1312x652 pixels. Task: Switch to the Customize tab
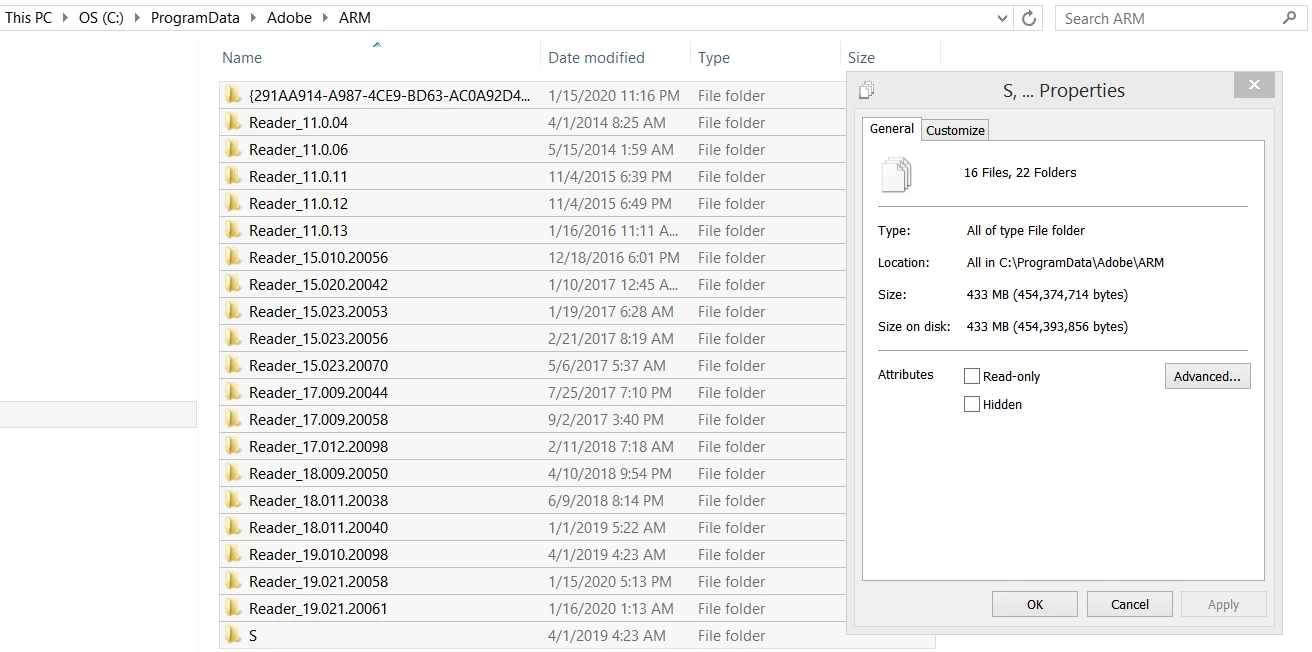[955, 130]
